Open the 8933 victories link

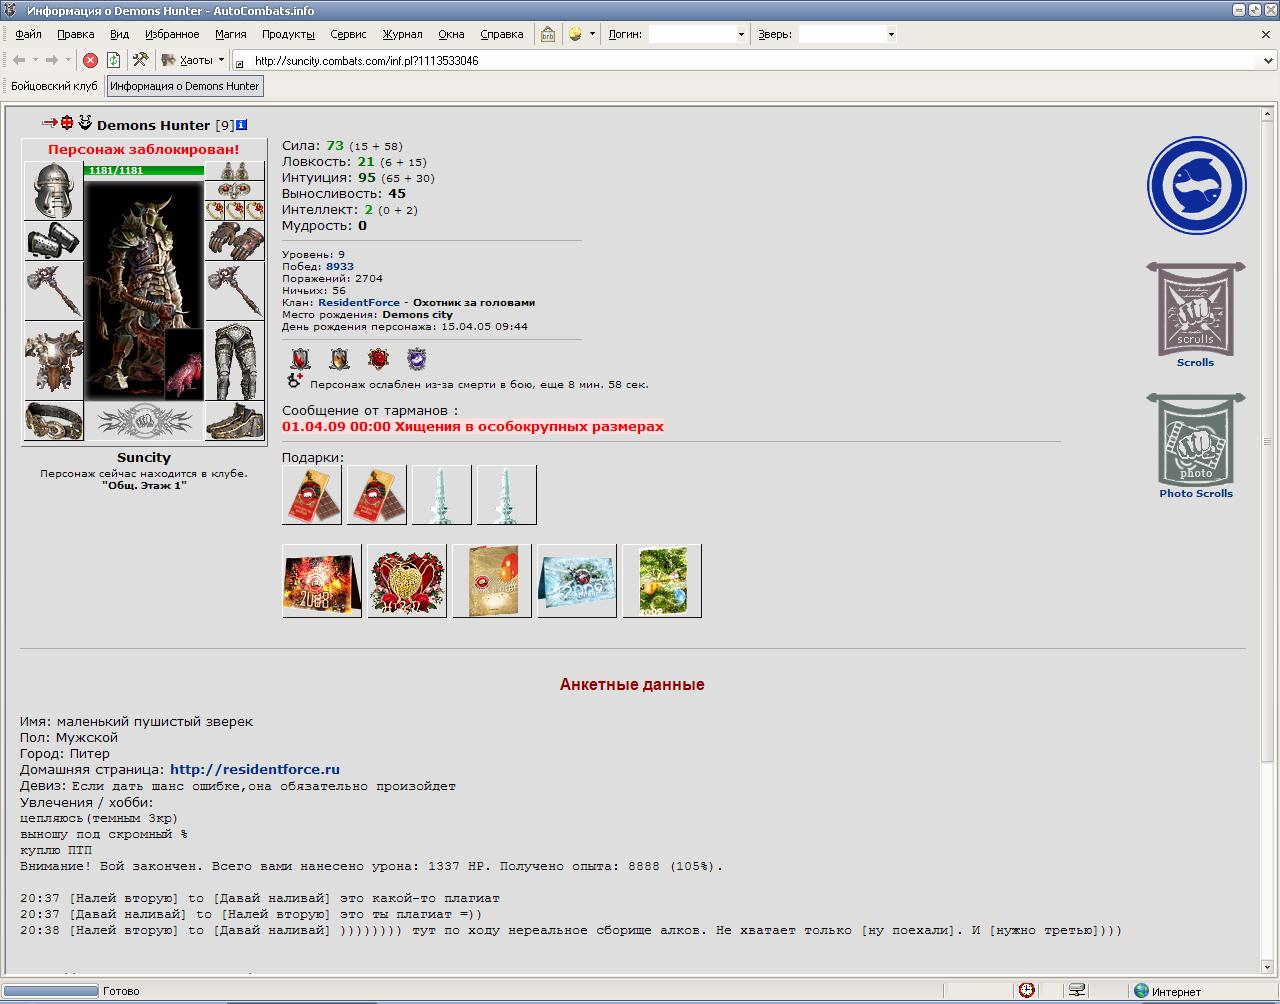click(340, 266)
